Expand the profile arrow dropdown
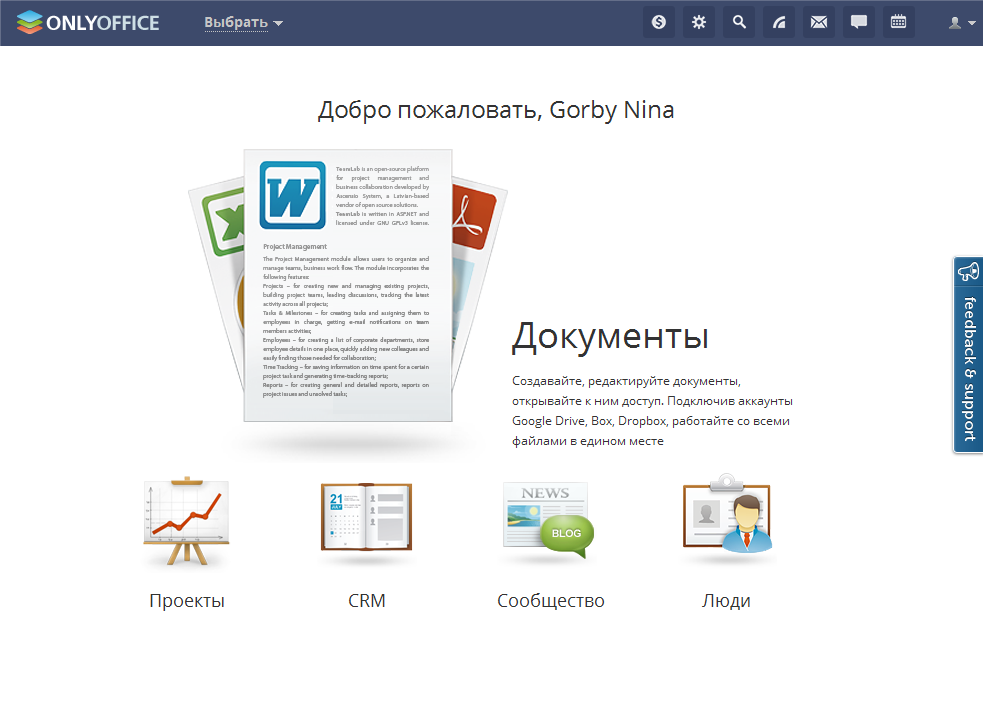 970,23
